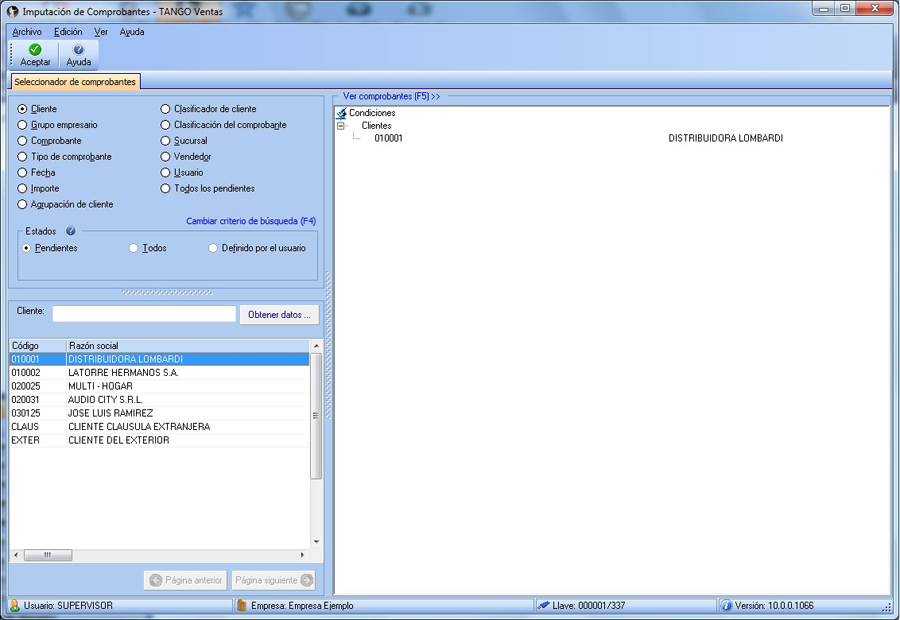Select row CLIENTE CLAUSULA EXTRANJERA
This screenshot has width=900, height=620.
160,427
